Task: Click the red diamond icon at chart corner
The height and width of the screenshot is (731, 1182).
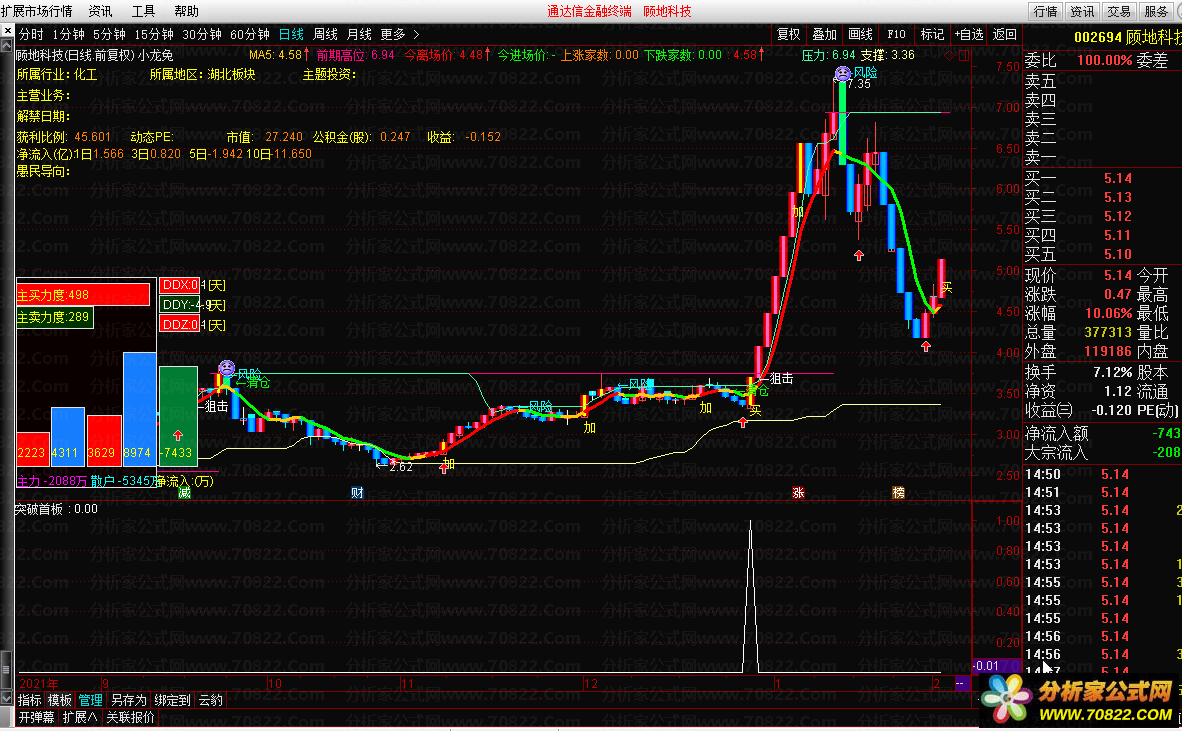Action: point(948,55)
